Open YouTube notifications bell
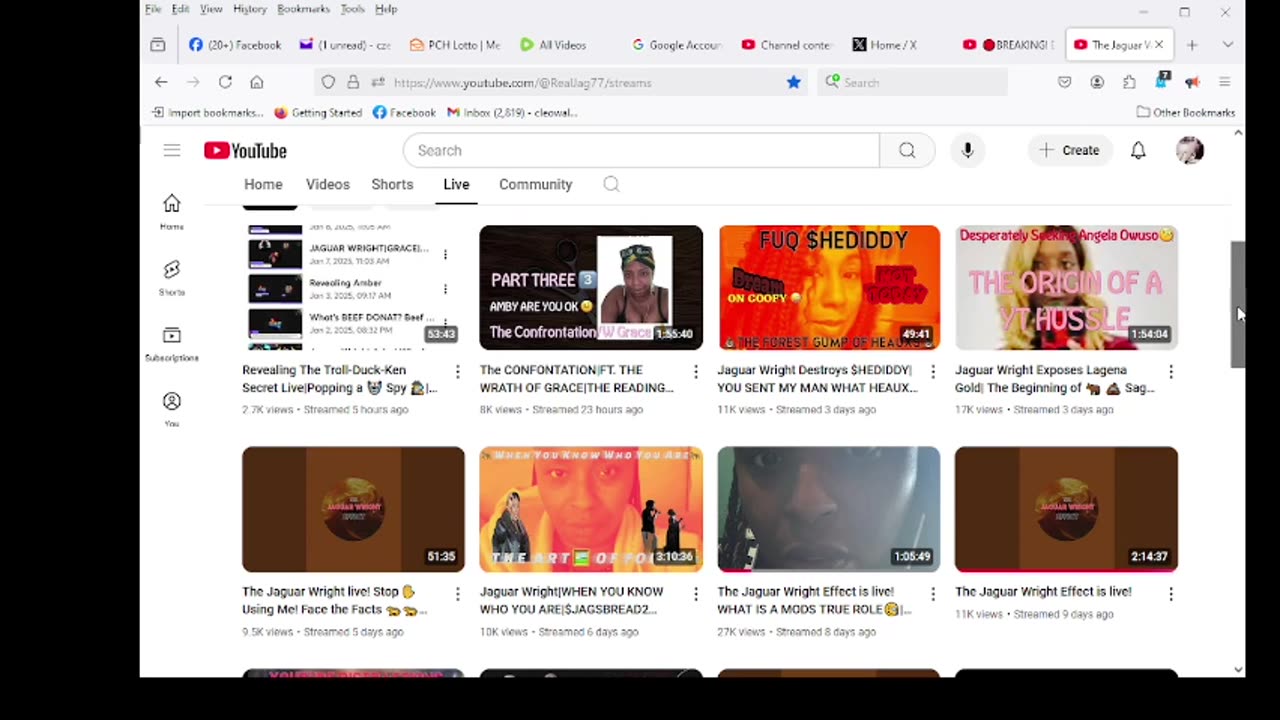1280x720 pixels. tap(1138, 150)
